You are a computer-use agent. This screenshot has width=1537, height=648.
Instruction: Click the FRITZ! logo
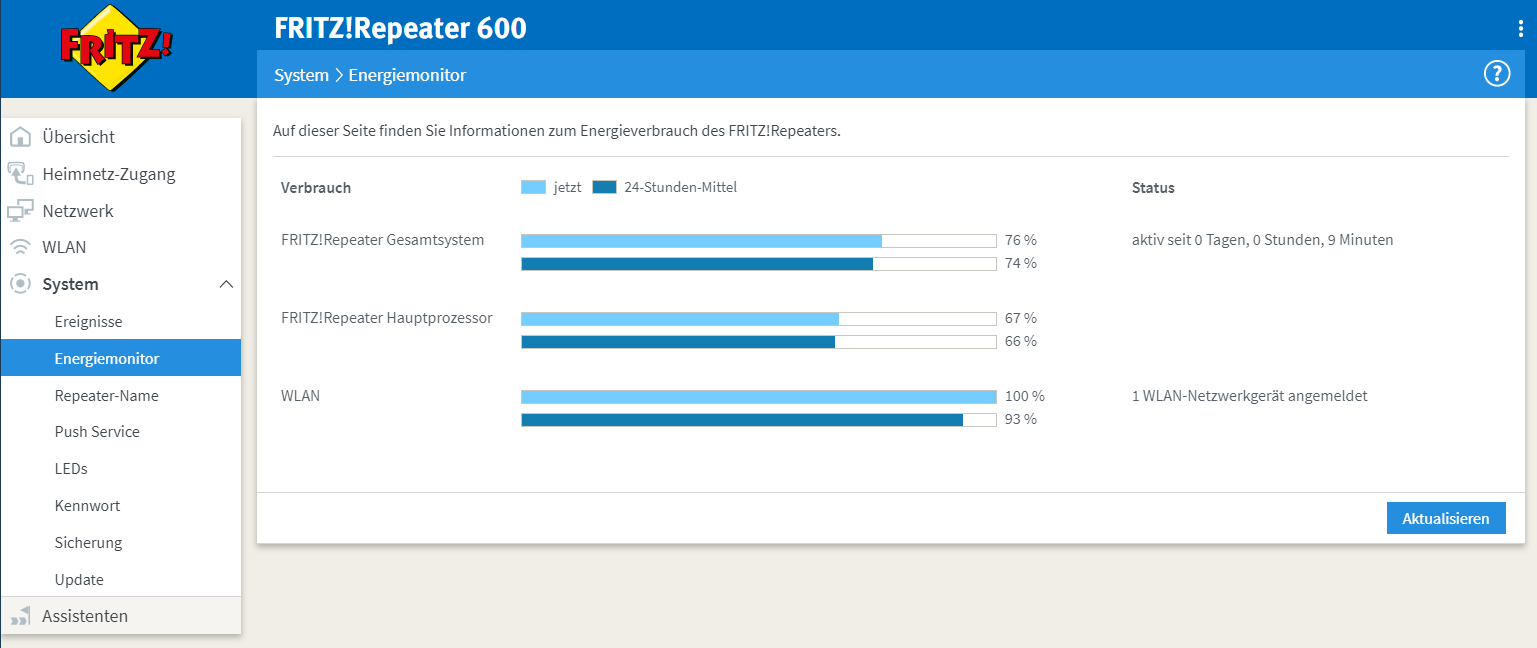coord(116,47)
